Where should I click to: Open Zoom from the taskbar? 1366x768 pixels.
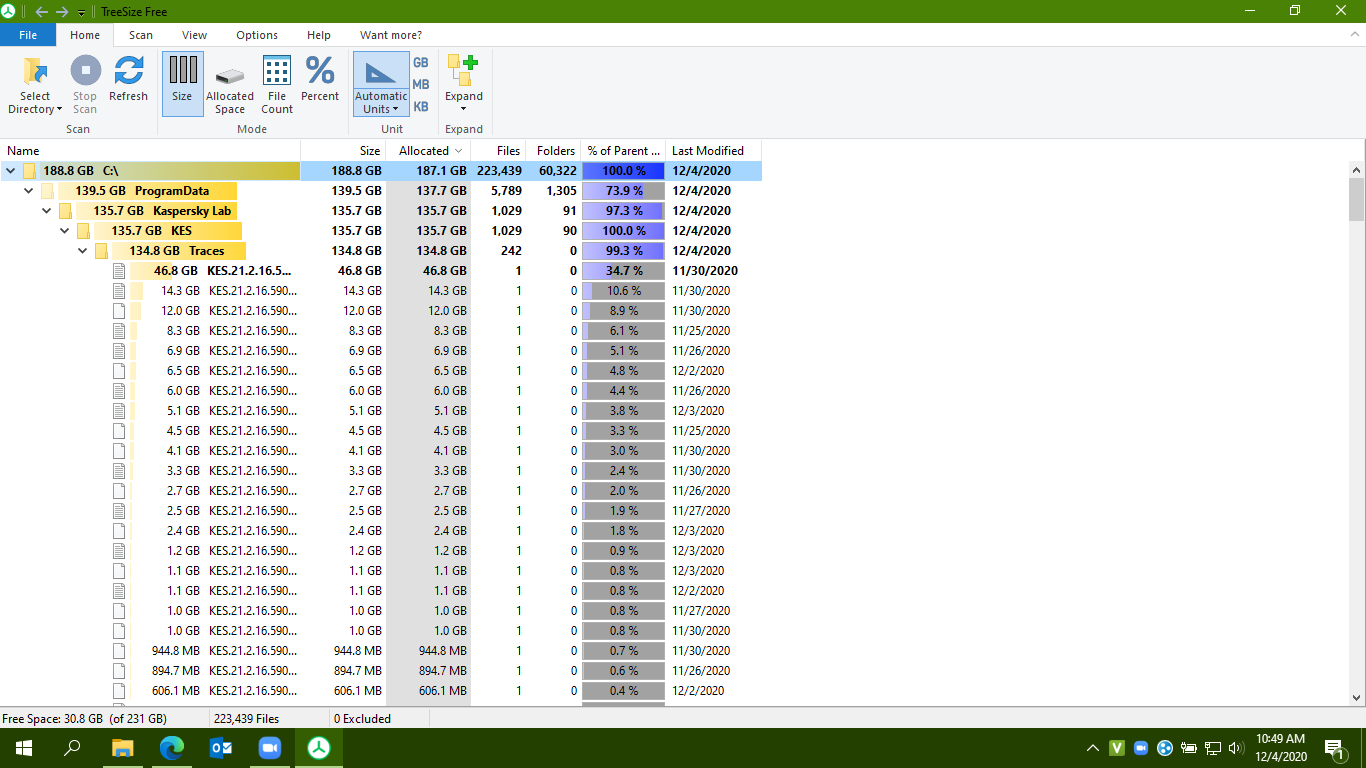270,748
